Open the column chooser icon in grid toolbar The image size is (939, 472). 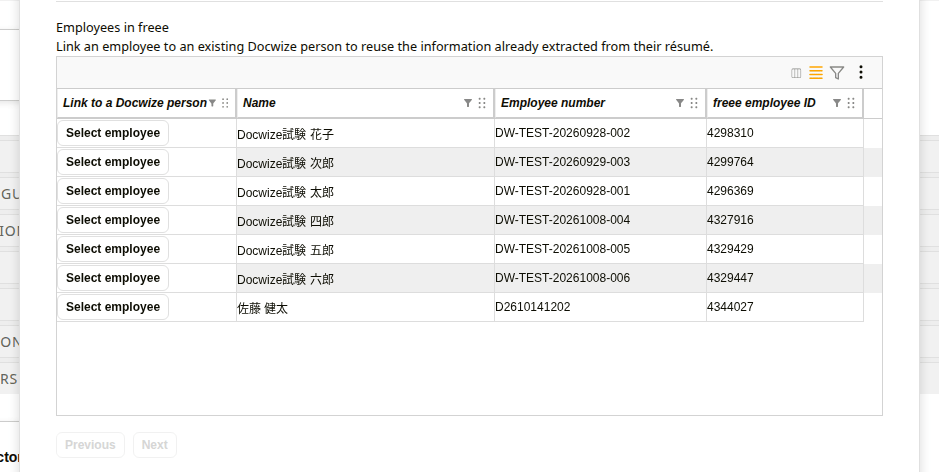pos(796,72)
